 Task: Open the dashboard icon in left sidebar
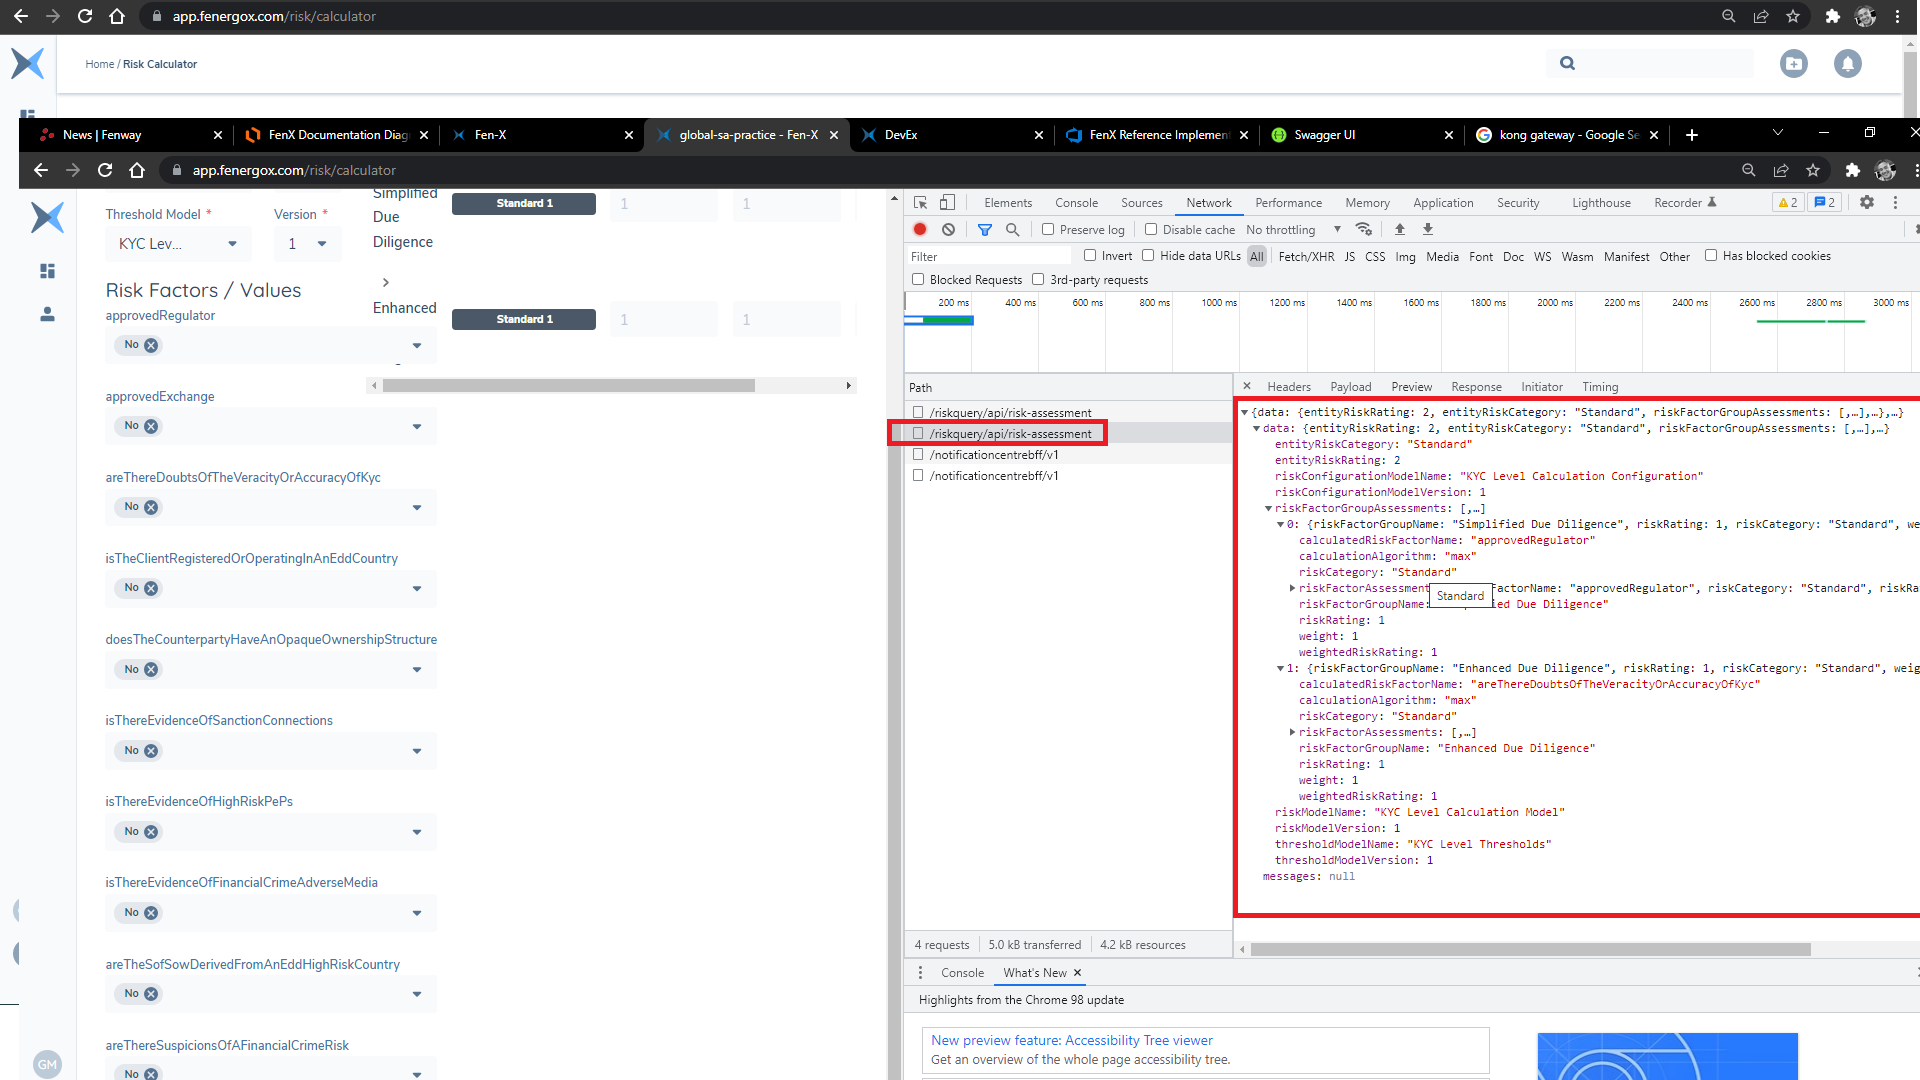(x=47, y=271)
